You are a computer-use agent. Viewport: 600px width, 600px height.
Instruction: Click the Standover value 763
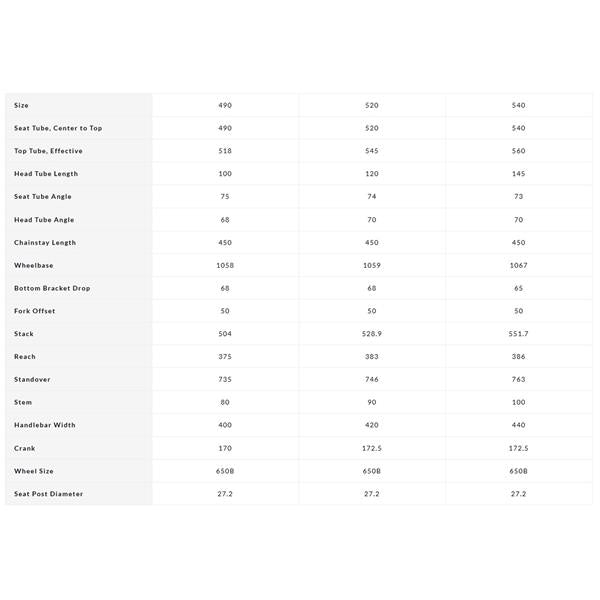(x=518, y=380)
